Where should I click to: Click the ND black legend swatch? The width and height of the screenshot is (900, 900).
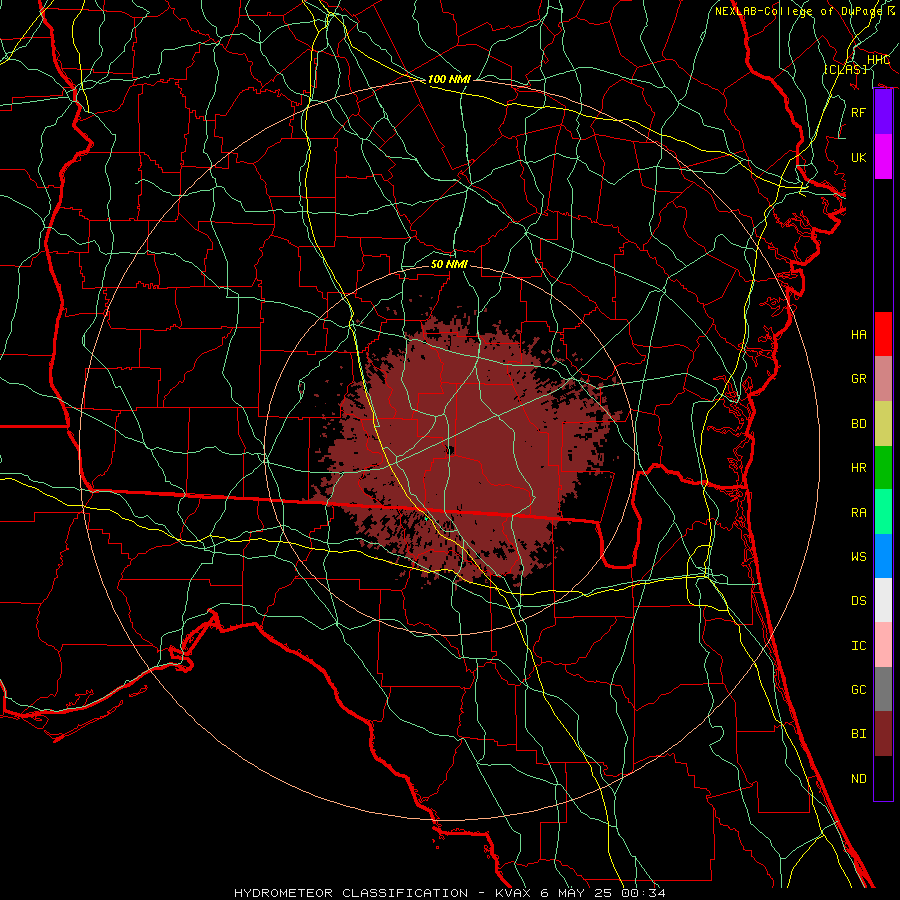[x=883, y=778]
